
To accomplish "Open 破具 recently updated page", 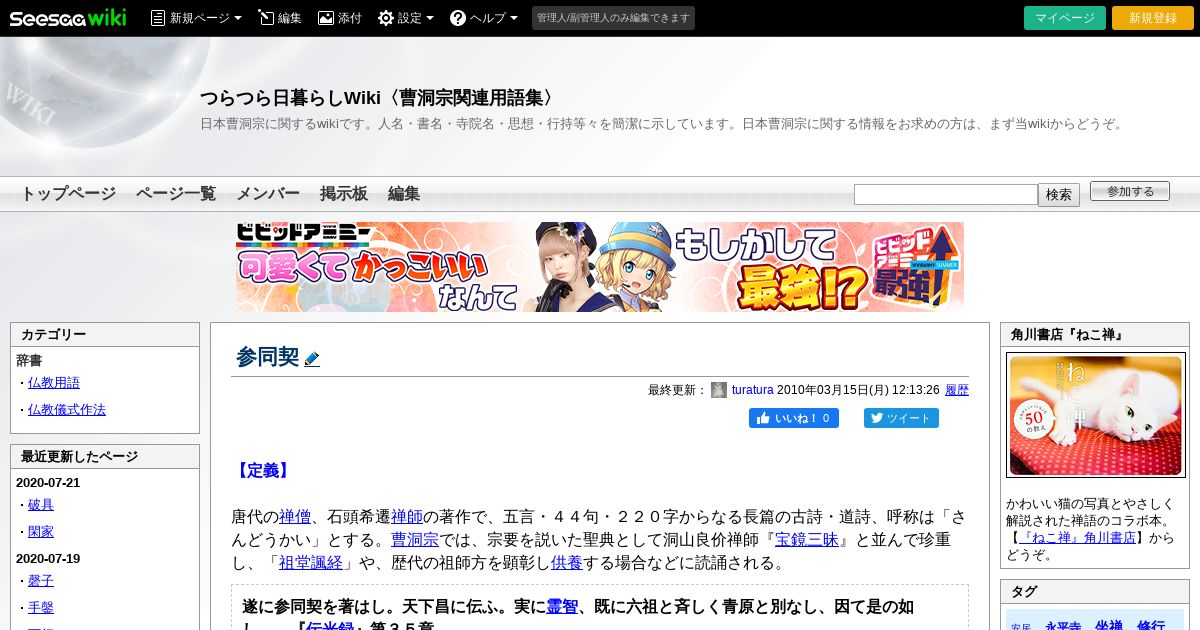I will tap(41, 505).
